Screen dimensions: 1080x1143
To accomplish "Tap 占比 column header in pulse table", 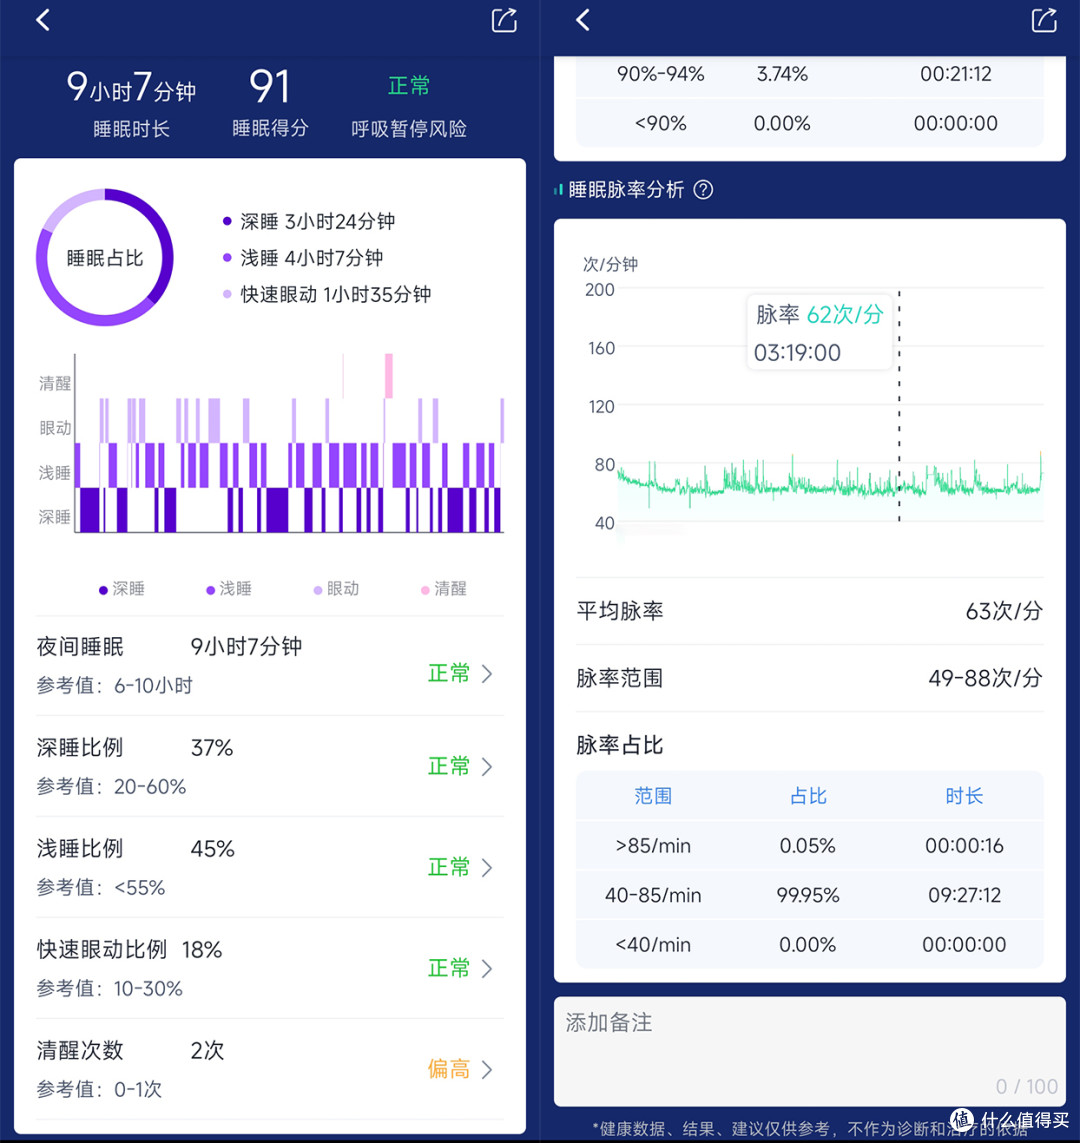I will pos(808,796).
